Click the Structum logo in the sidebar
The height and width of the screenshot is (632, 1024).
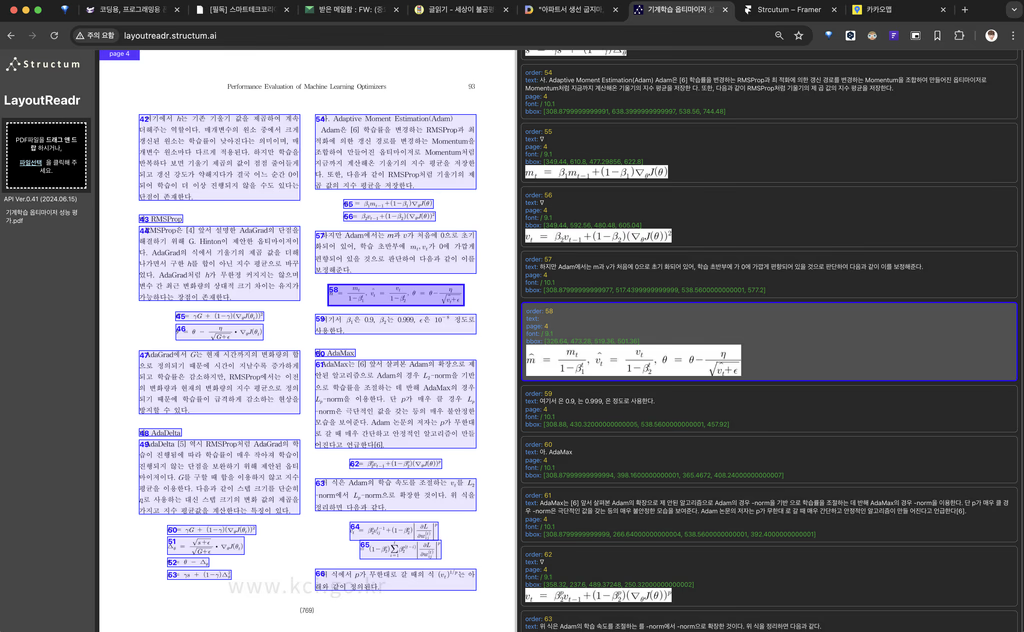[42, 65]
